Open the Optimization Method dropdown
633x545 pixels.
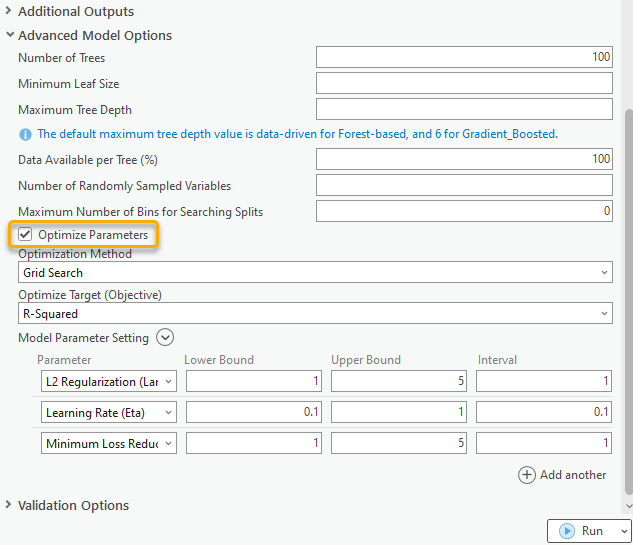pyautogui.click(x=315, y=272)
